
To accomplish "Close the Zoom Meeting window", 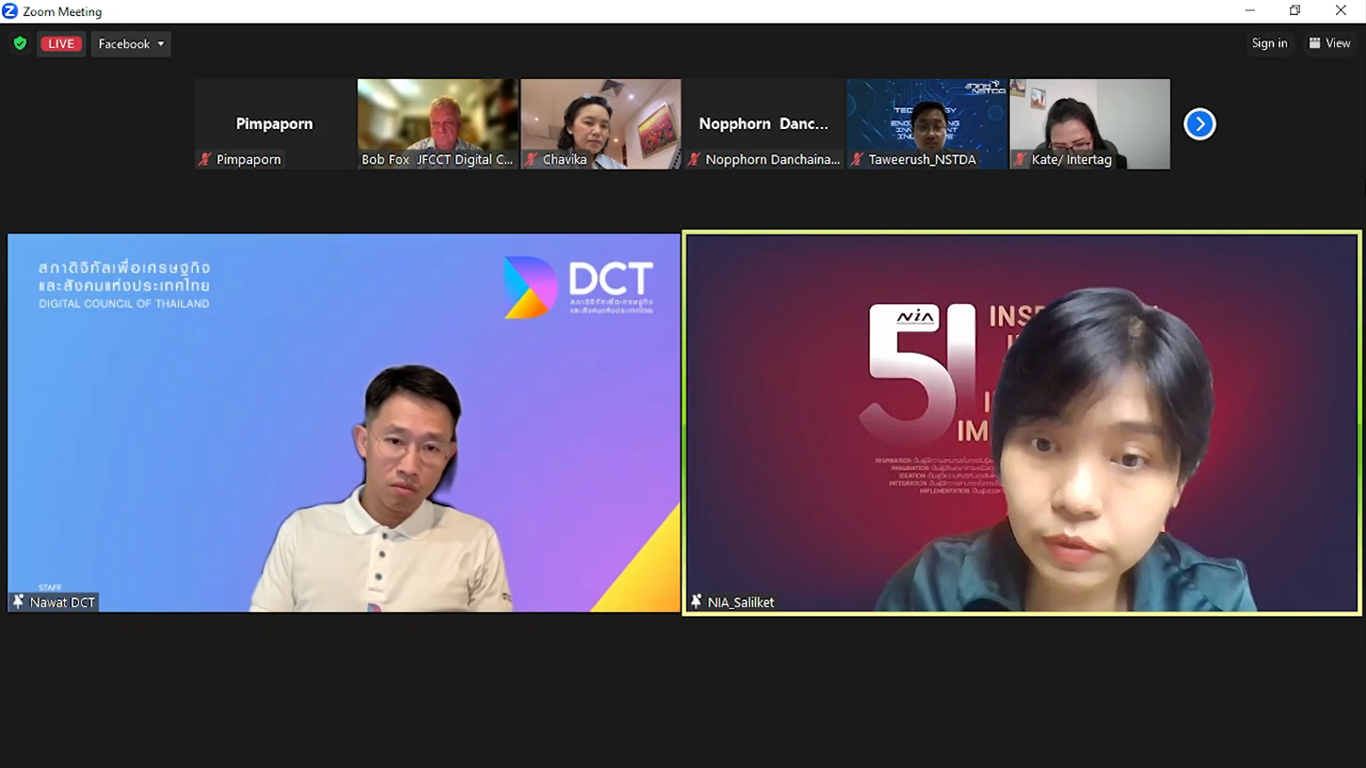I will pos(1341,11).
